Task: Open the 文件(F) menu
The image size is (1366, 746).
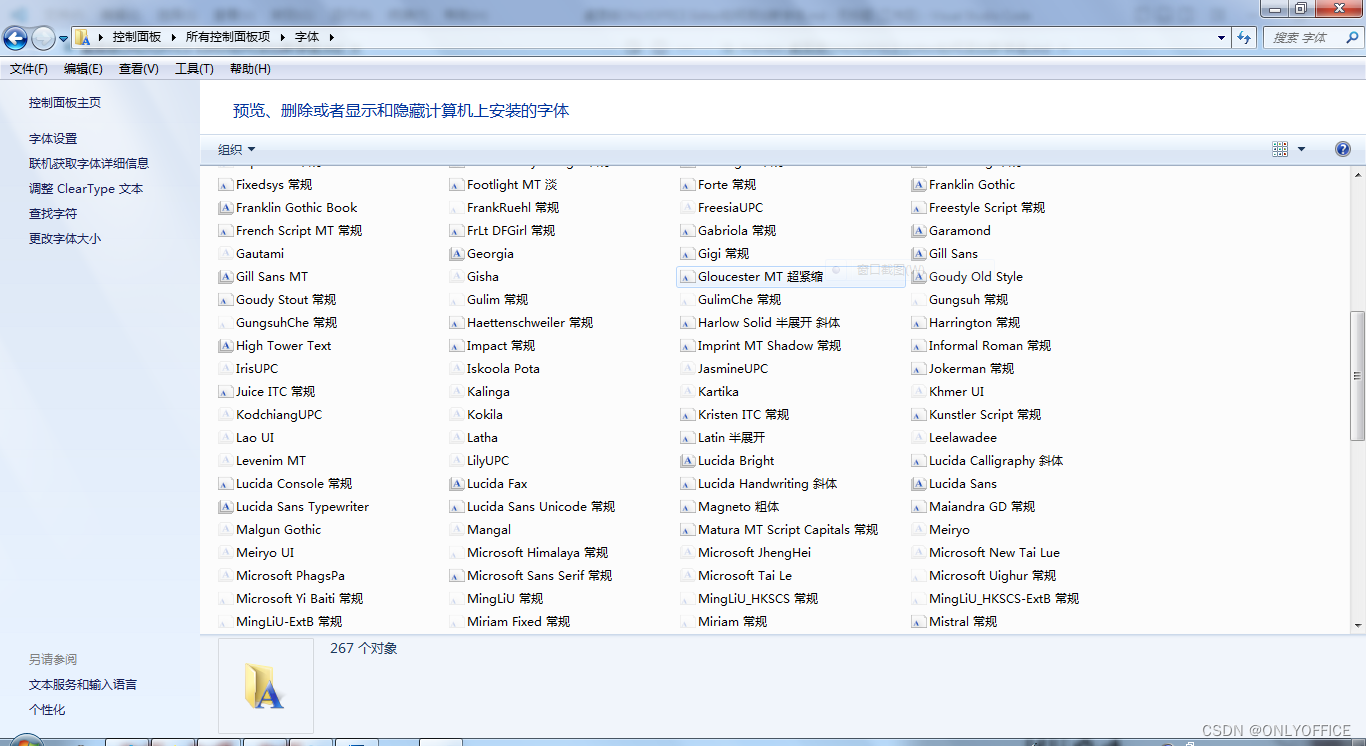Action: click(x=29, y=69)
